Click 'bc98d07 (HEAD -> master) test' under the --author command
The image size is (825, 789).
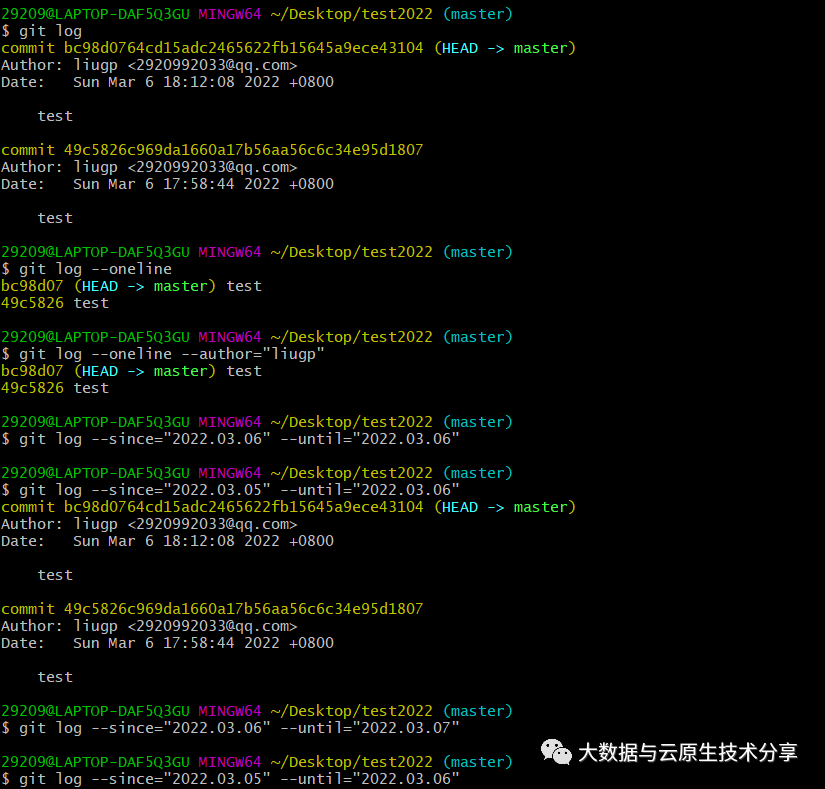(x=131, y=371)
